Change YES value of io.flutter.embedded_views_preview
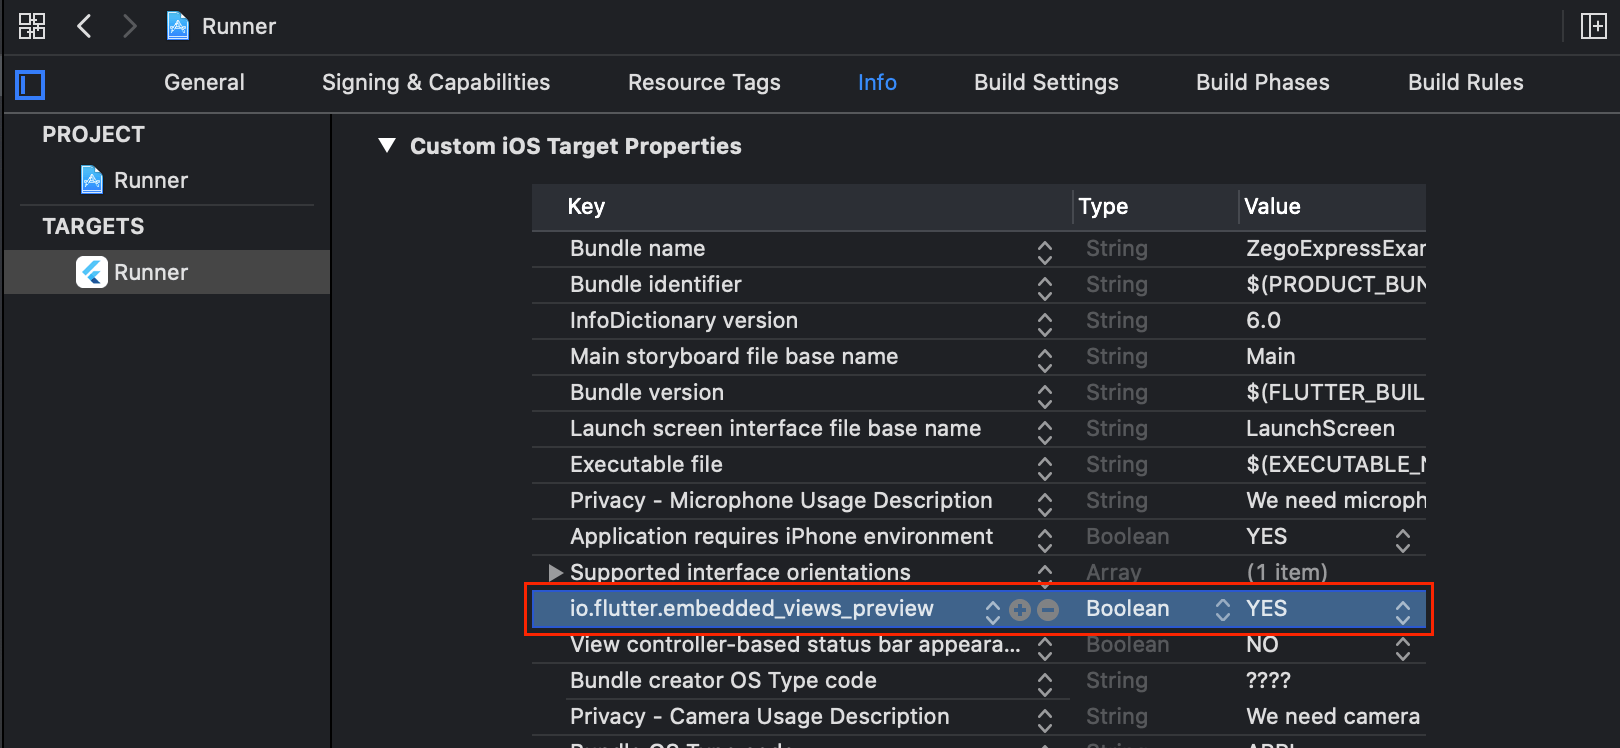The height and width of the screenshot is (748, 1620). click(1402, 610)
